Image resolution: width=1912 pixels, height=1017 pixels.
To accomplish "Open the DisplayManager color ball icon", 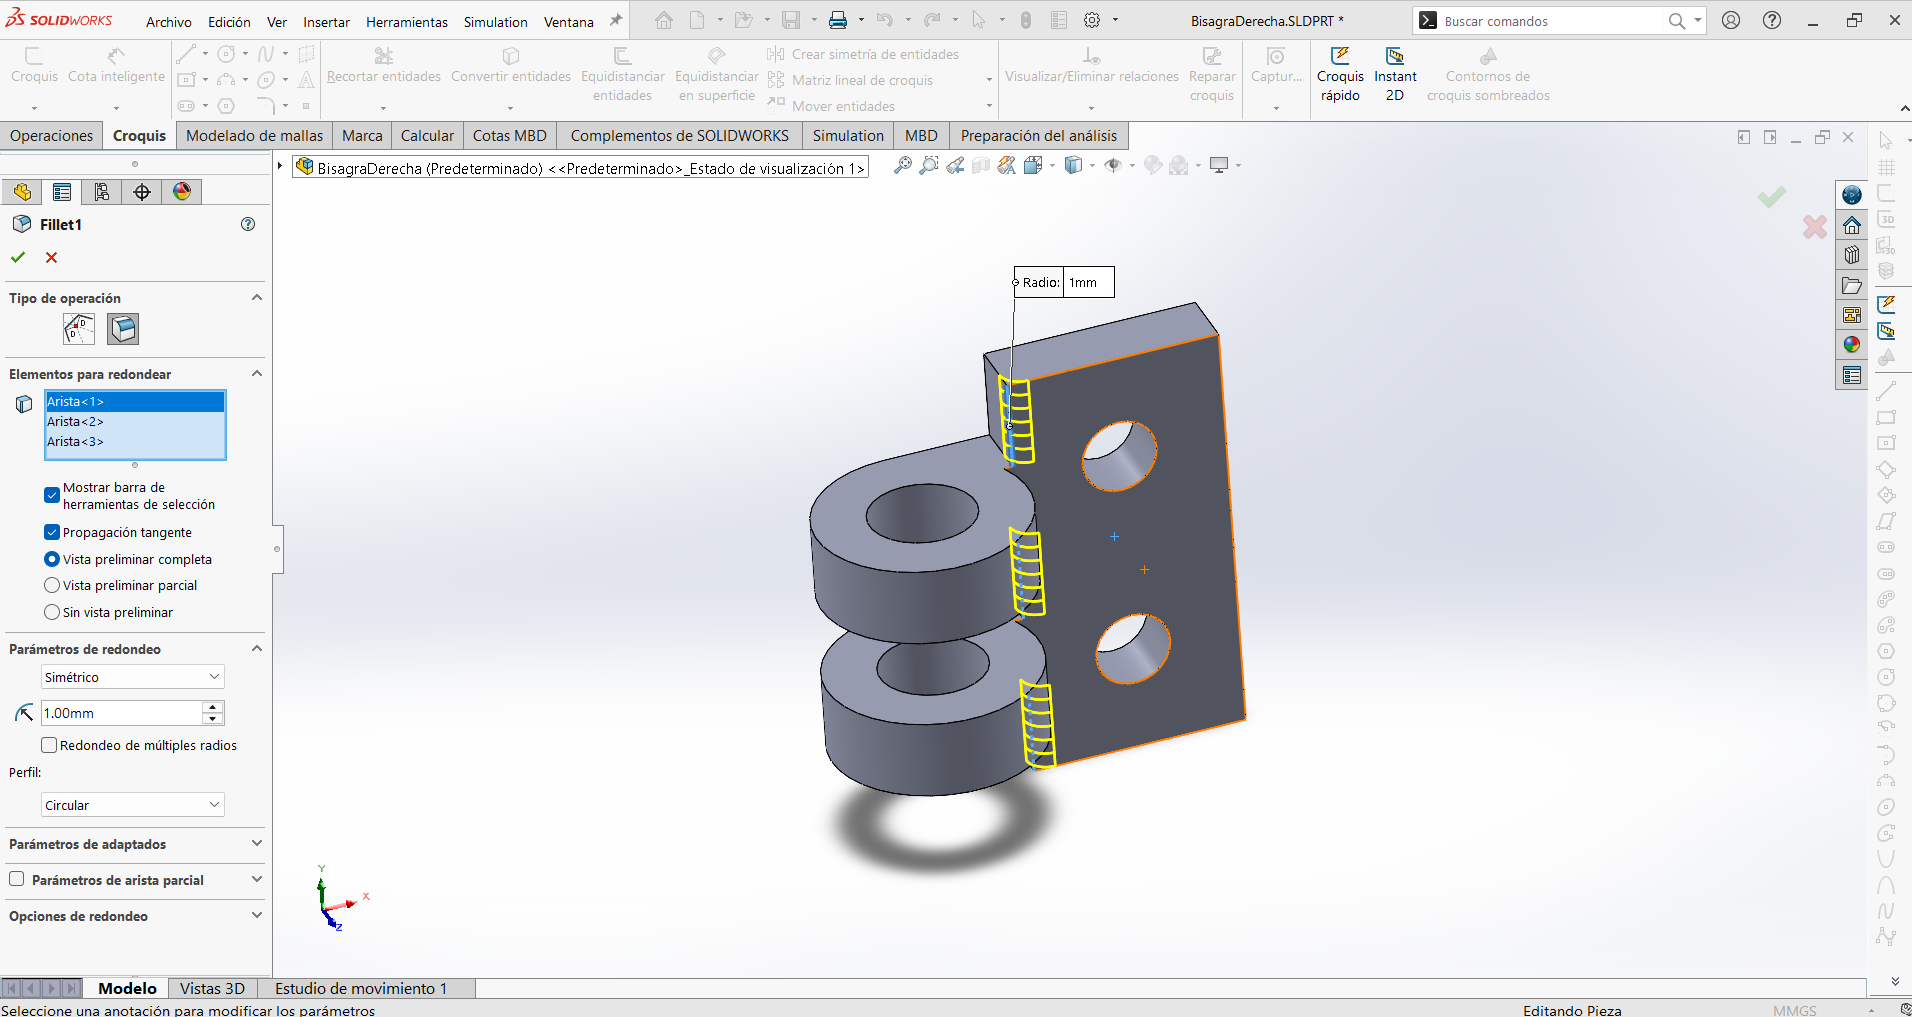I will tap(182, 192).
